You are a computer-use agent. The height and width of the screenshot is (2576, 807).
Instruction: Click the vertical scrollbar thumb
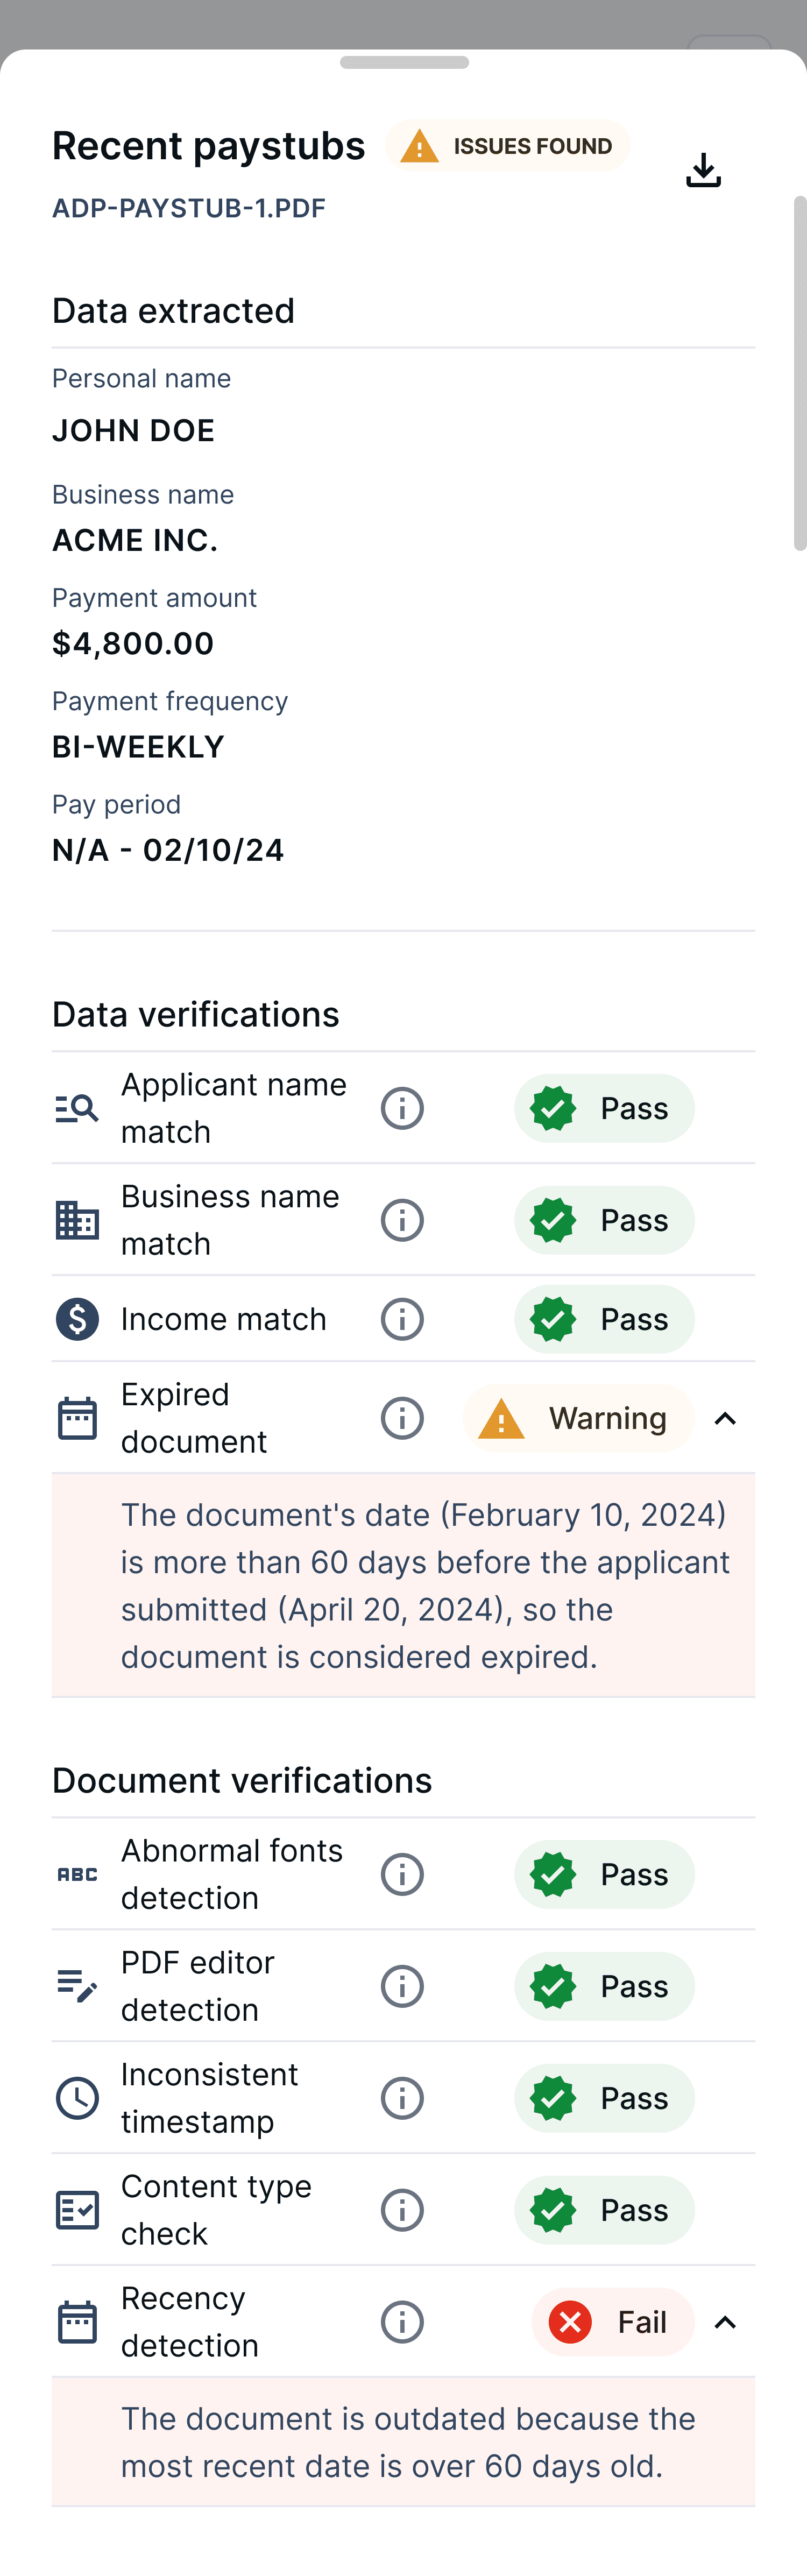799,372
